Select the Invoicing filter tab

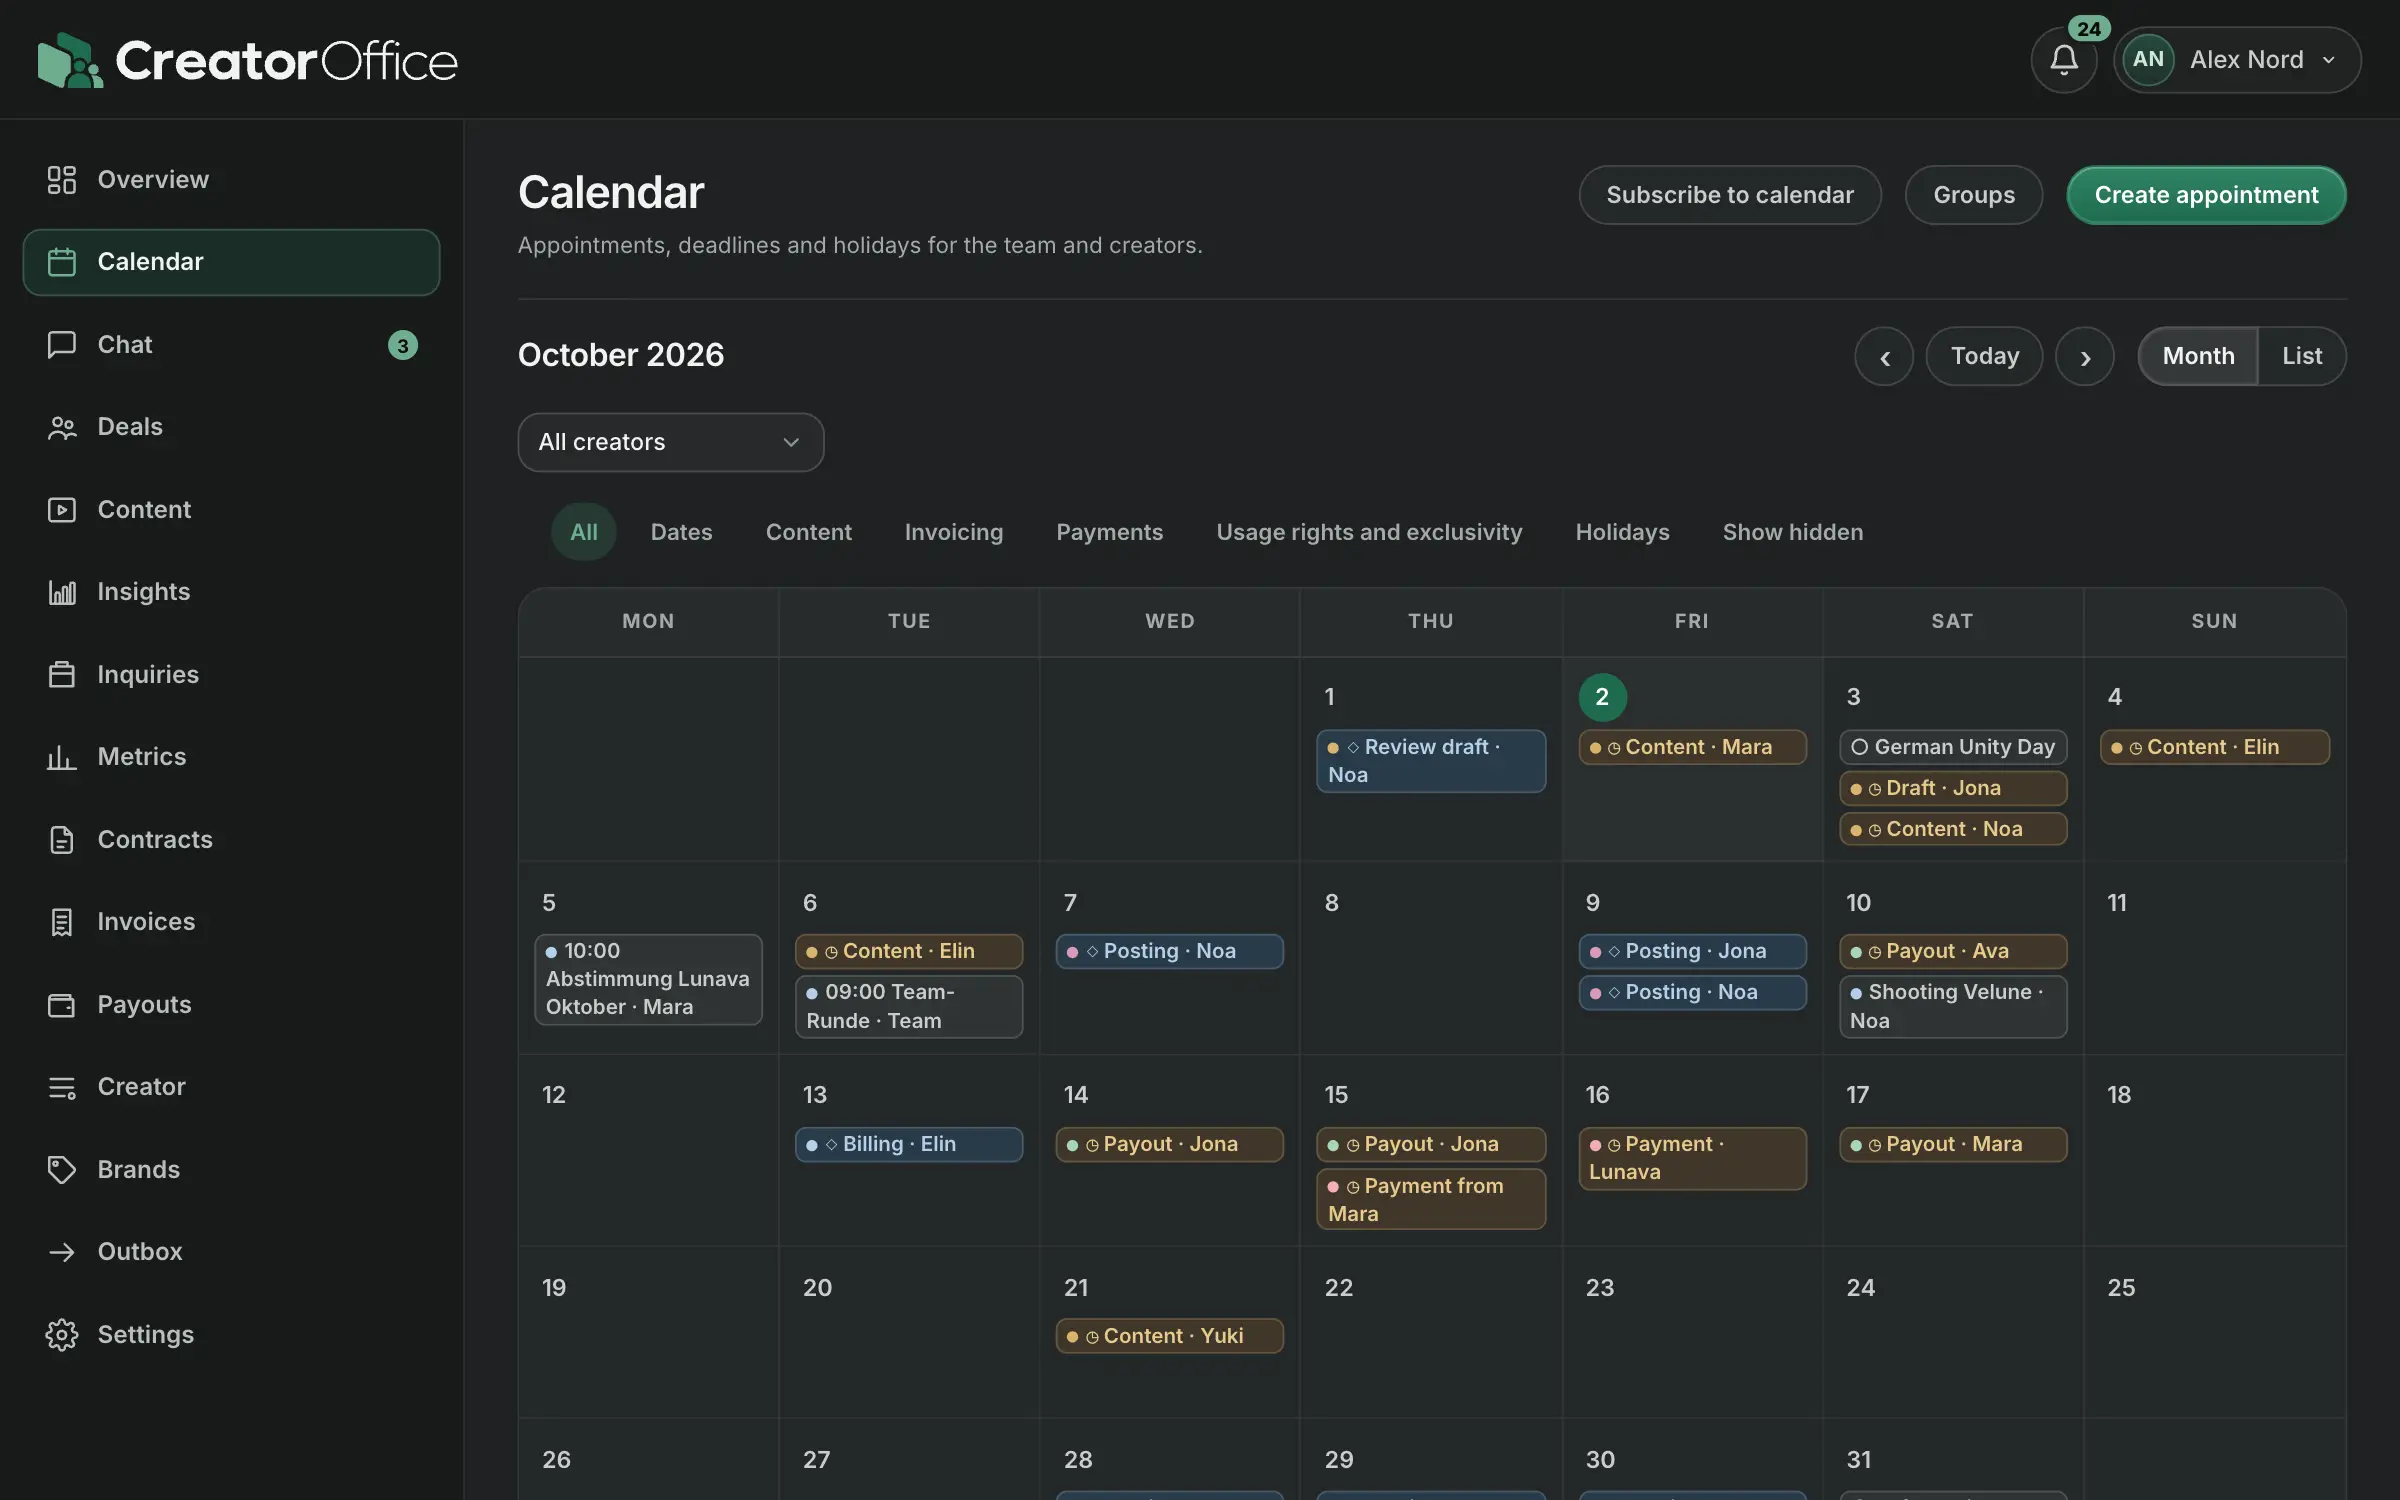coord(953,532)
